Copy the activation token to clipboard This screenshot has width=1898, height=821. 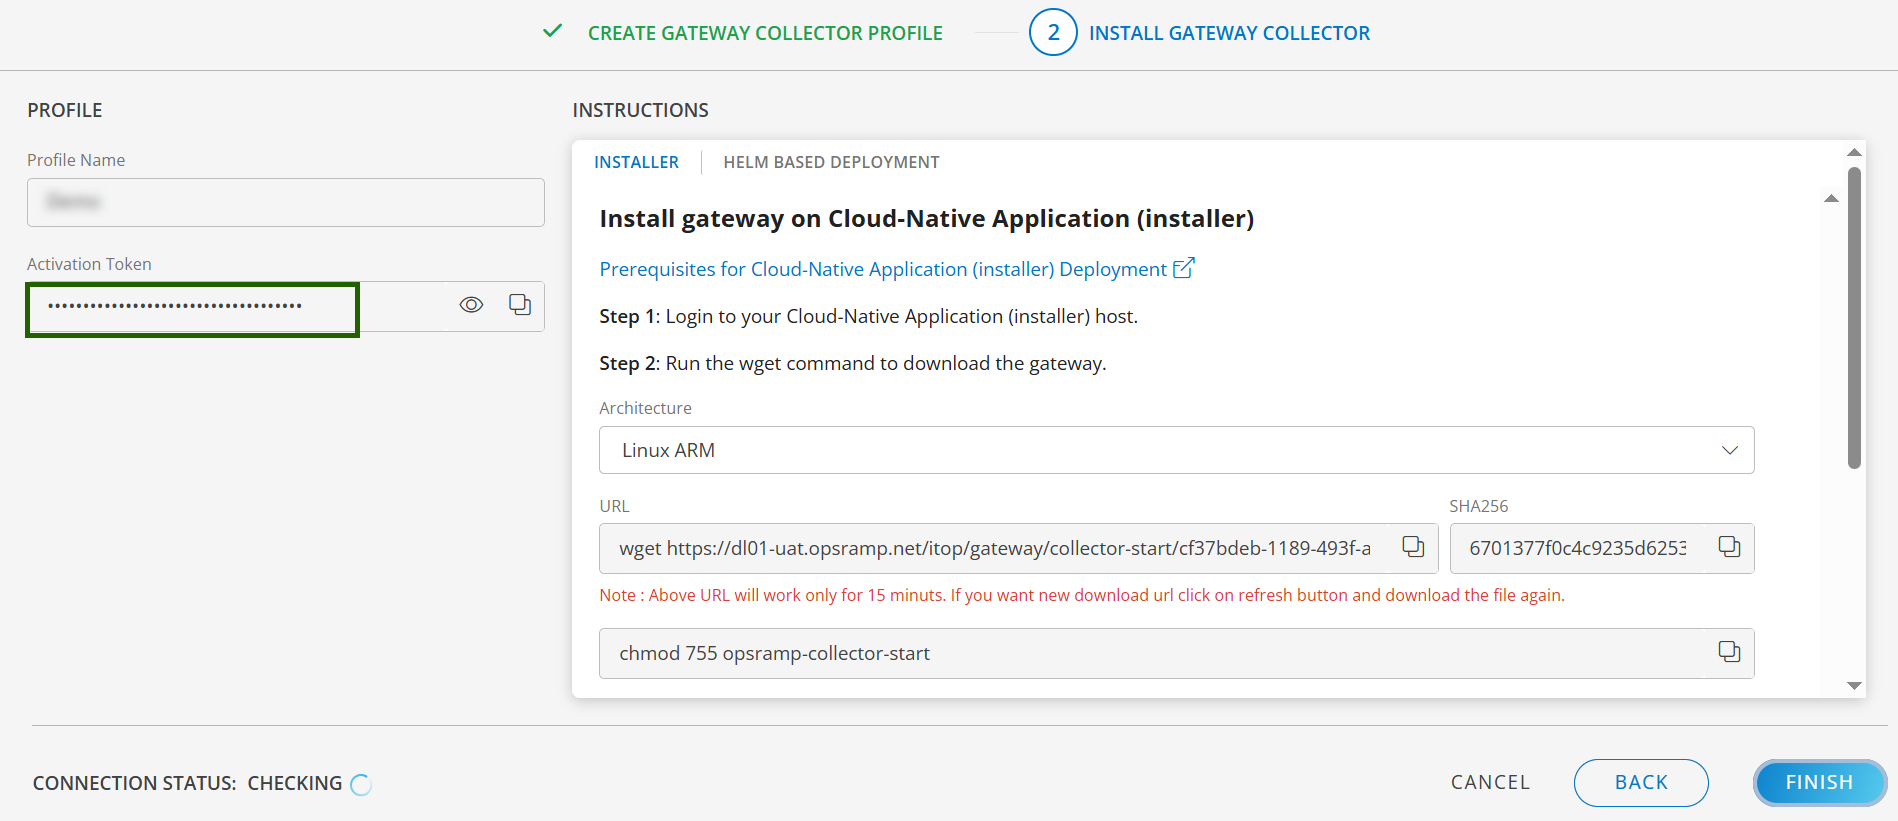pos(520,305)
